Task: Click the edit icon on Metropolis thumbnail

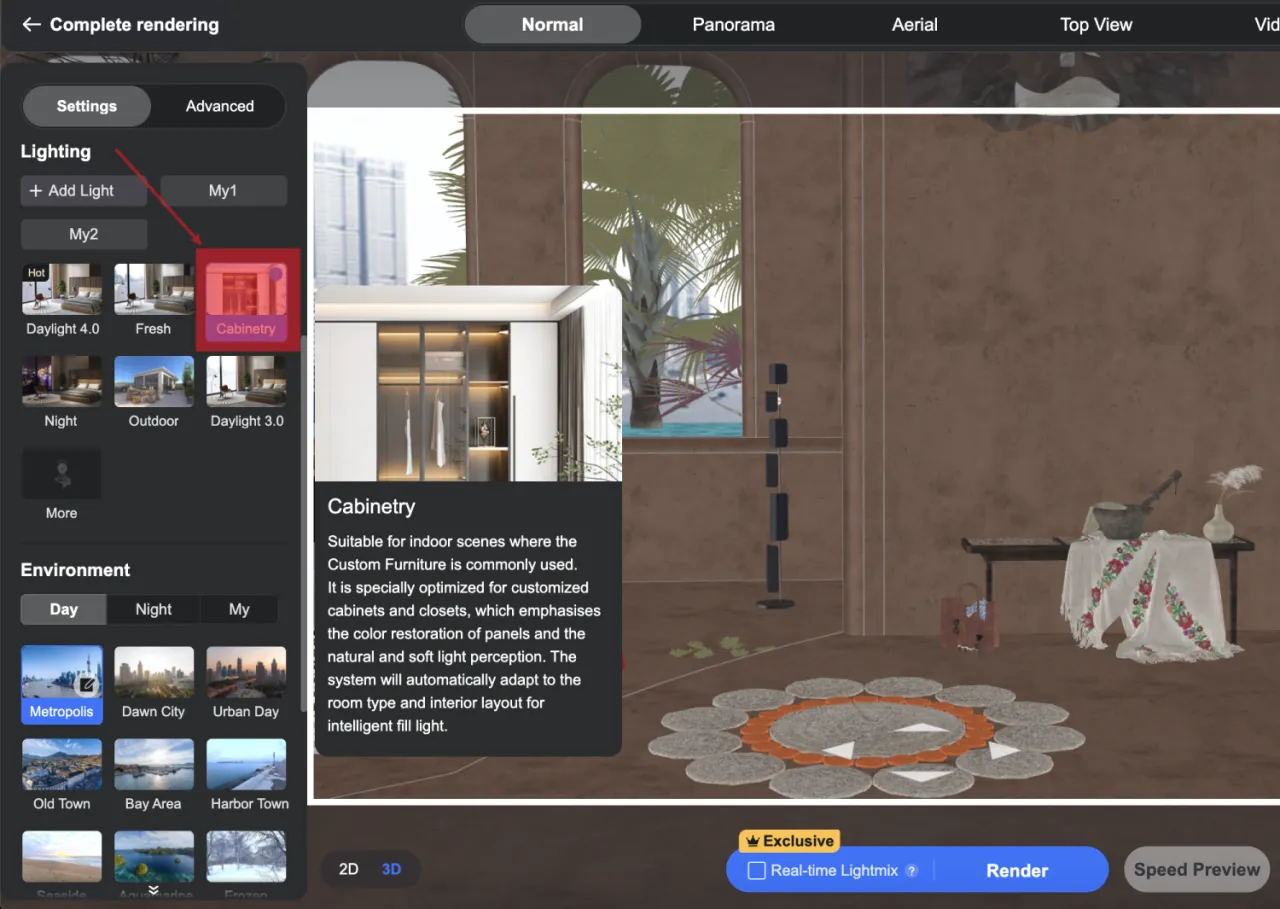Action: [x=87, y=685]
